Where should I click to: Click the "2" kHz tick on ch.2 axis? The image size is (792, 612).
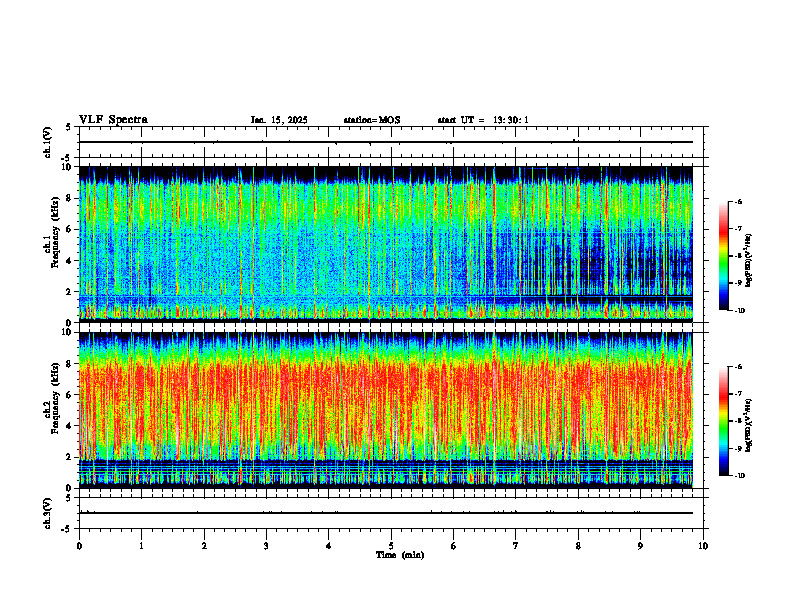tap(70, 457)
